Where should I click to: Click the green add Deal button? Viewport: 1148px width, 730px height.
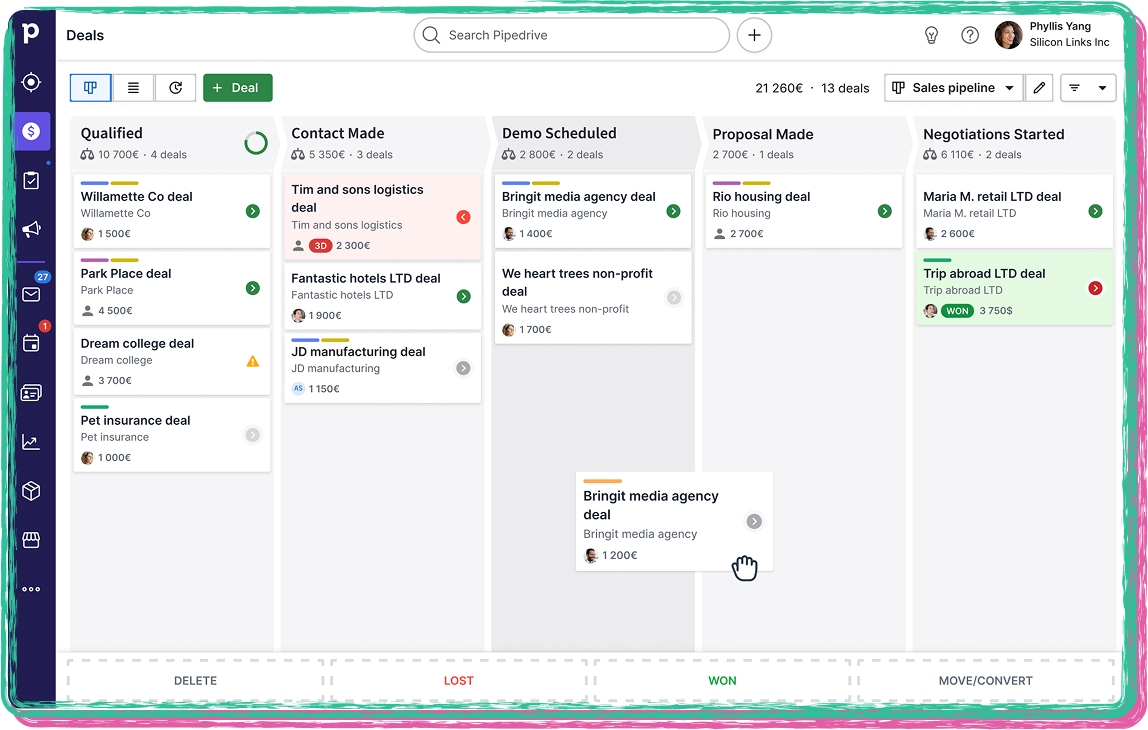(x=238, y=88)
